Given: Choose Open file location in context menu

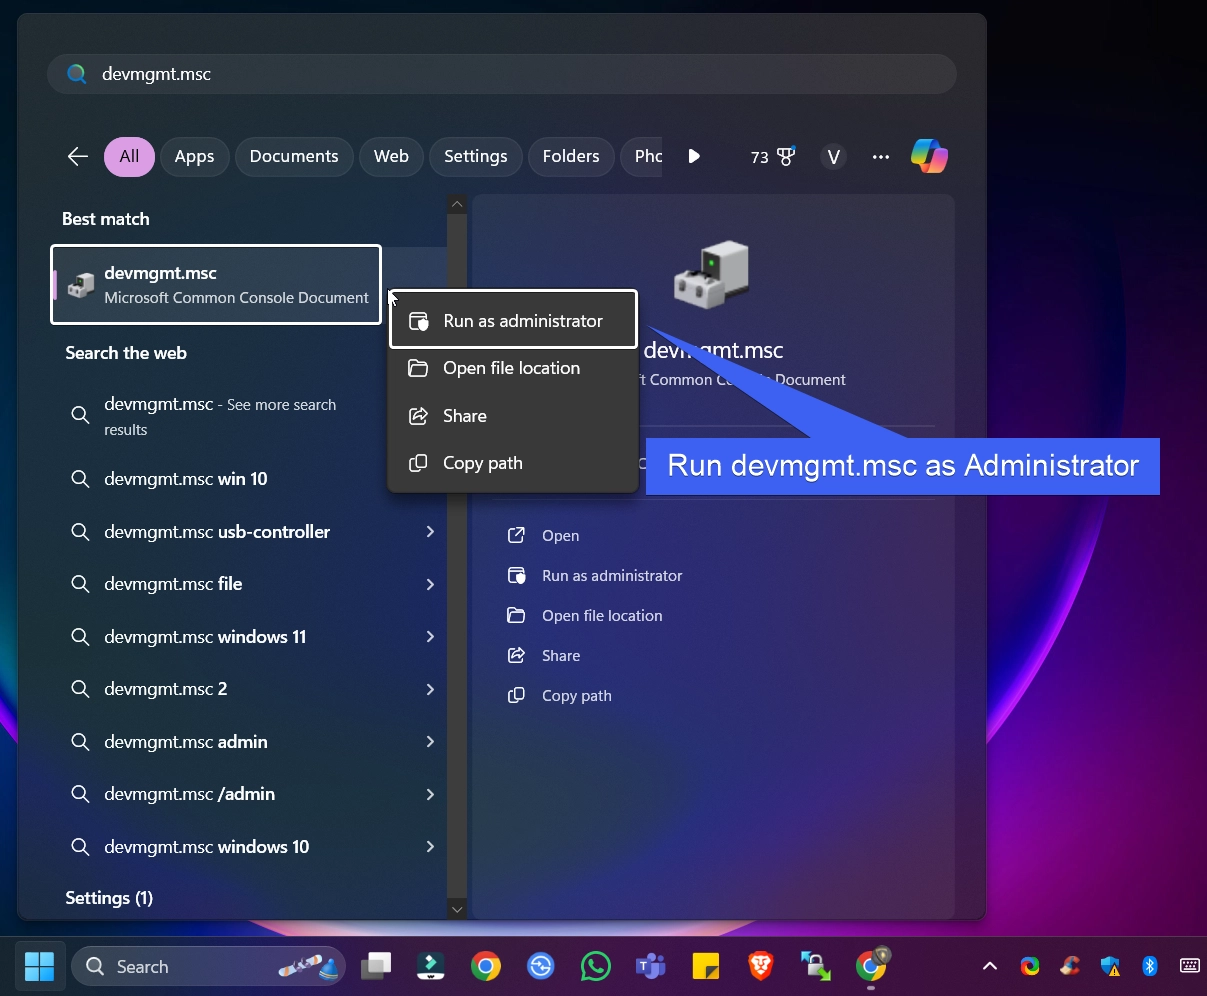Looking at the screenshot, I should pyautogui.click(x=513, y=368).
